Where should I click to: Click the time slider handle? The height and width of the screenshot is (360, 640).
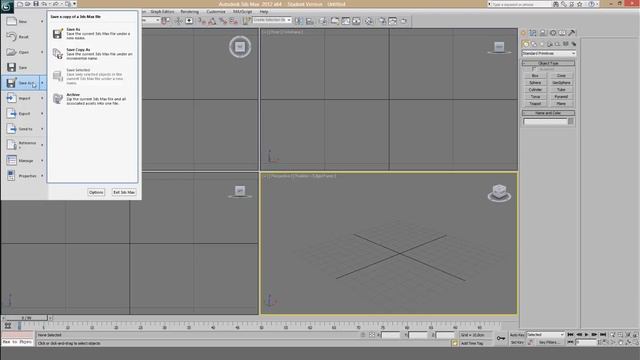(26, 318)
